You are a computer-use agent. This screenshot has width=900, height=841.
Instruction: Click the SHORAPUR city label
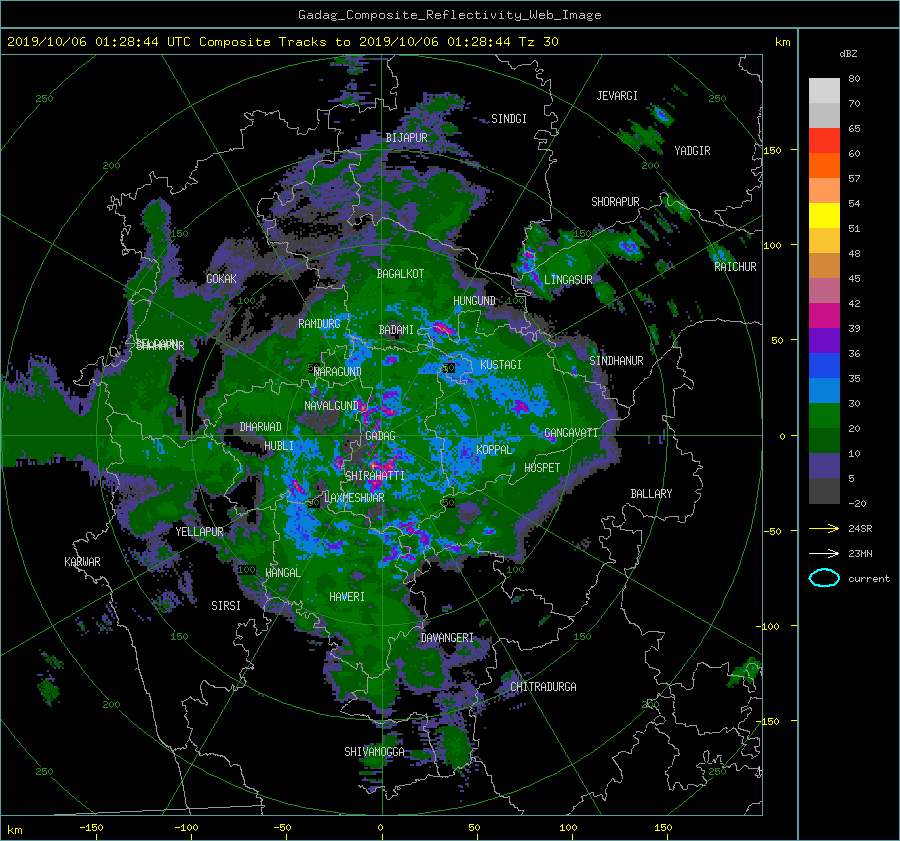pyautogui.click(x=615, y=202)
